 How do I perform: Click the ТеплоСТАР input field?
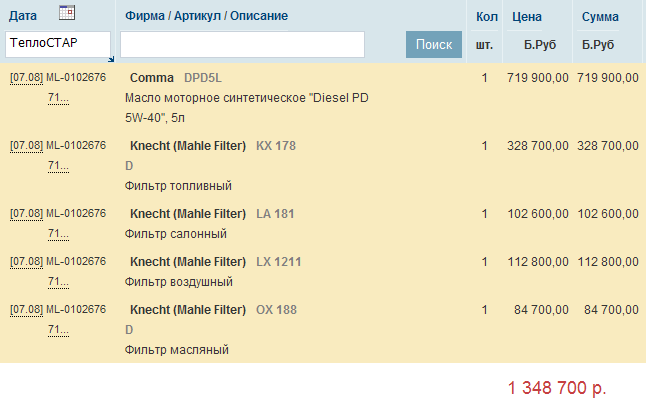pos(56,44)
